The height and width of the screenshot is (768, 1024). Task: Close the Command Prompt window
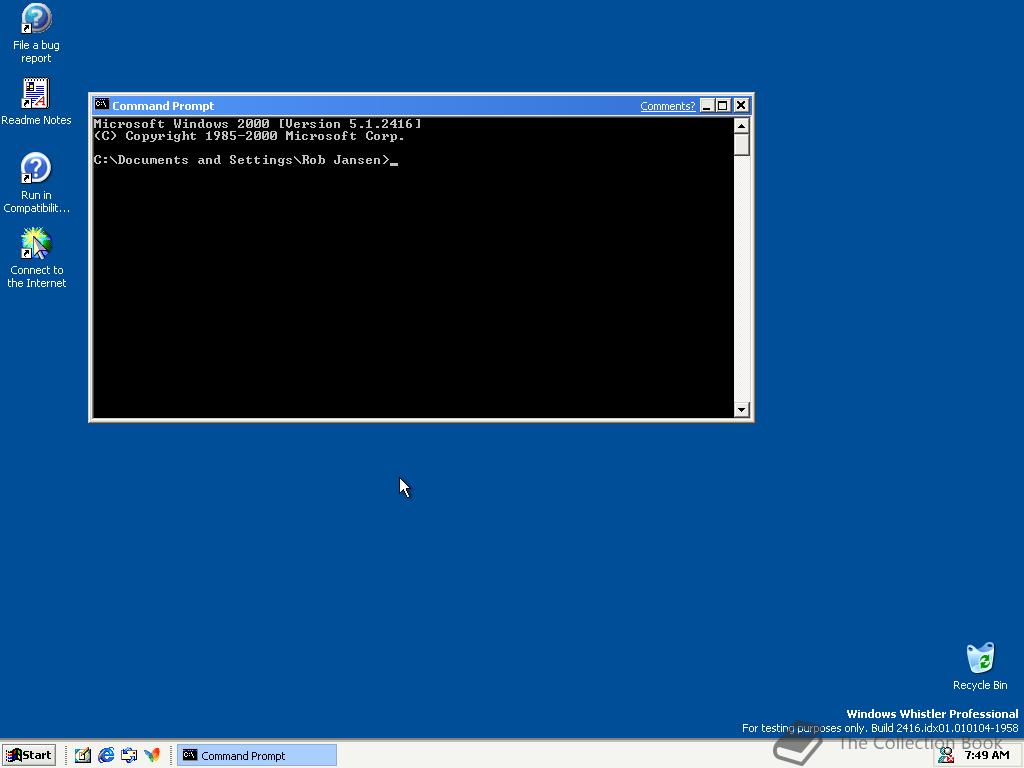click(741, 105)
